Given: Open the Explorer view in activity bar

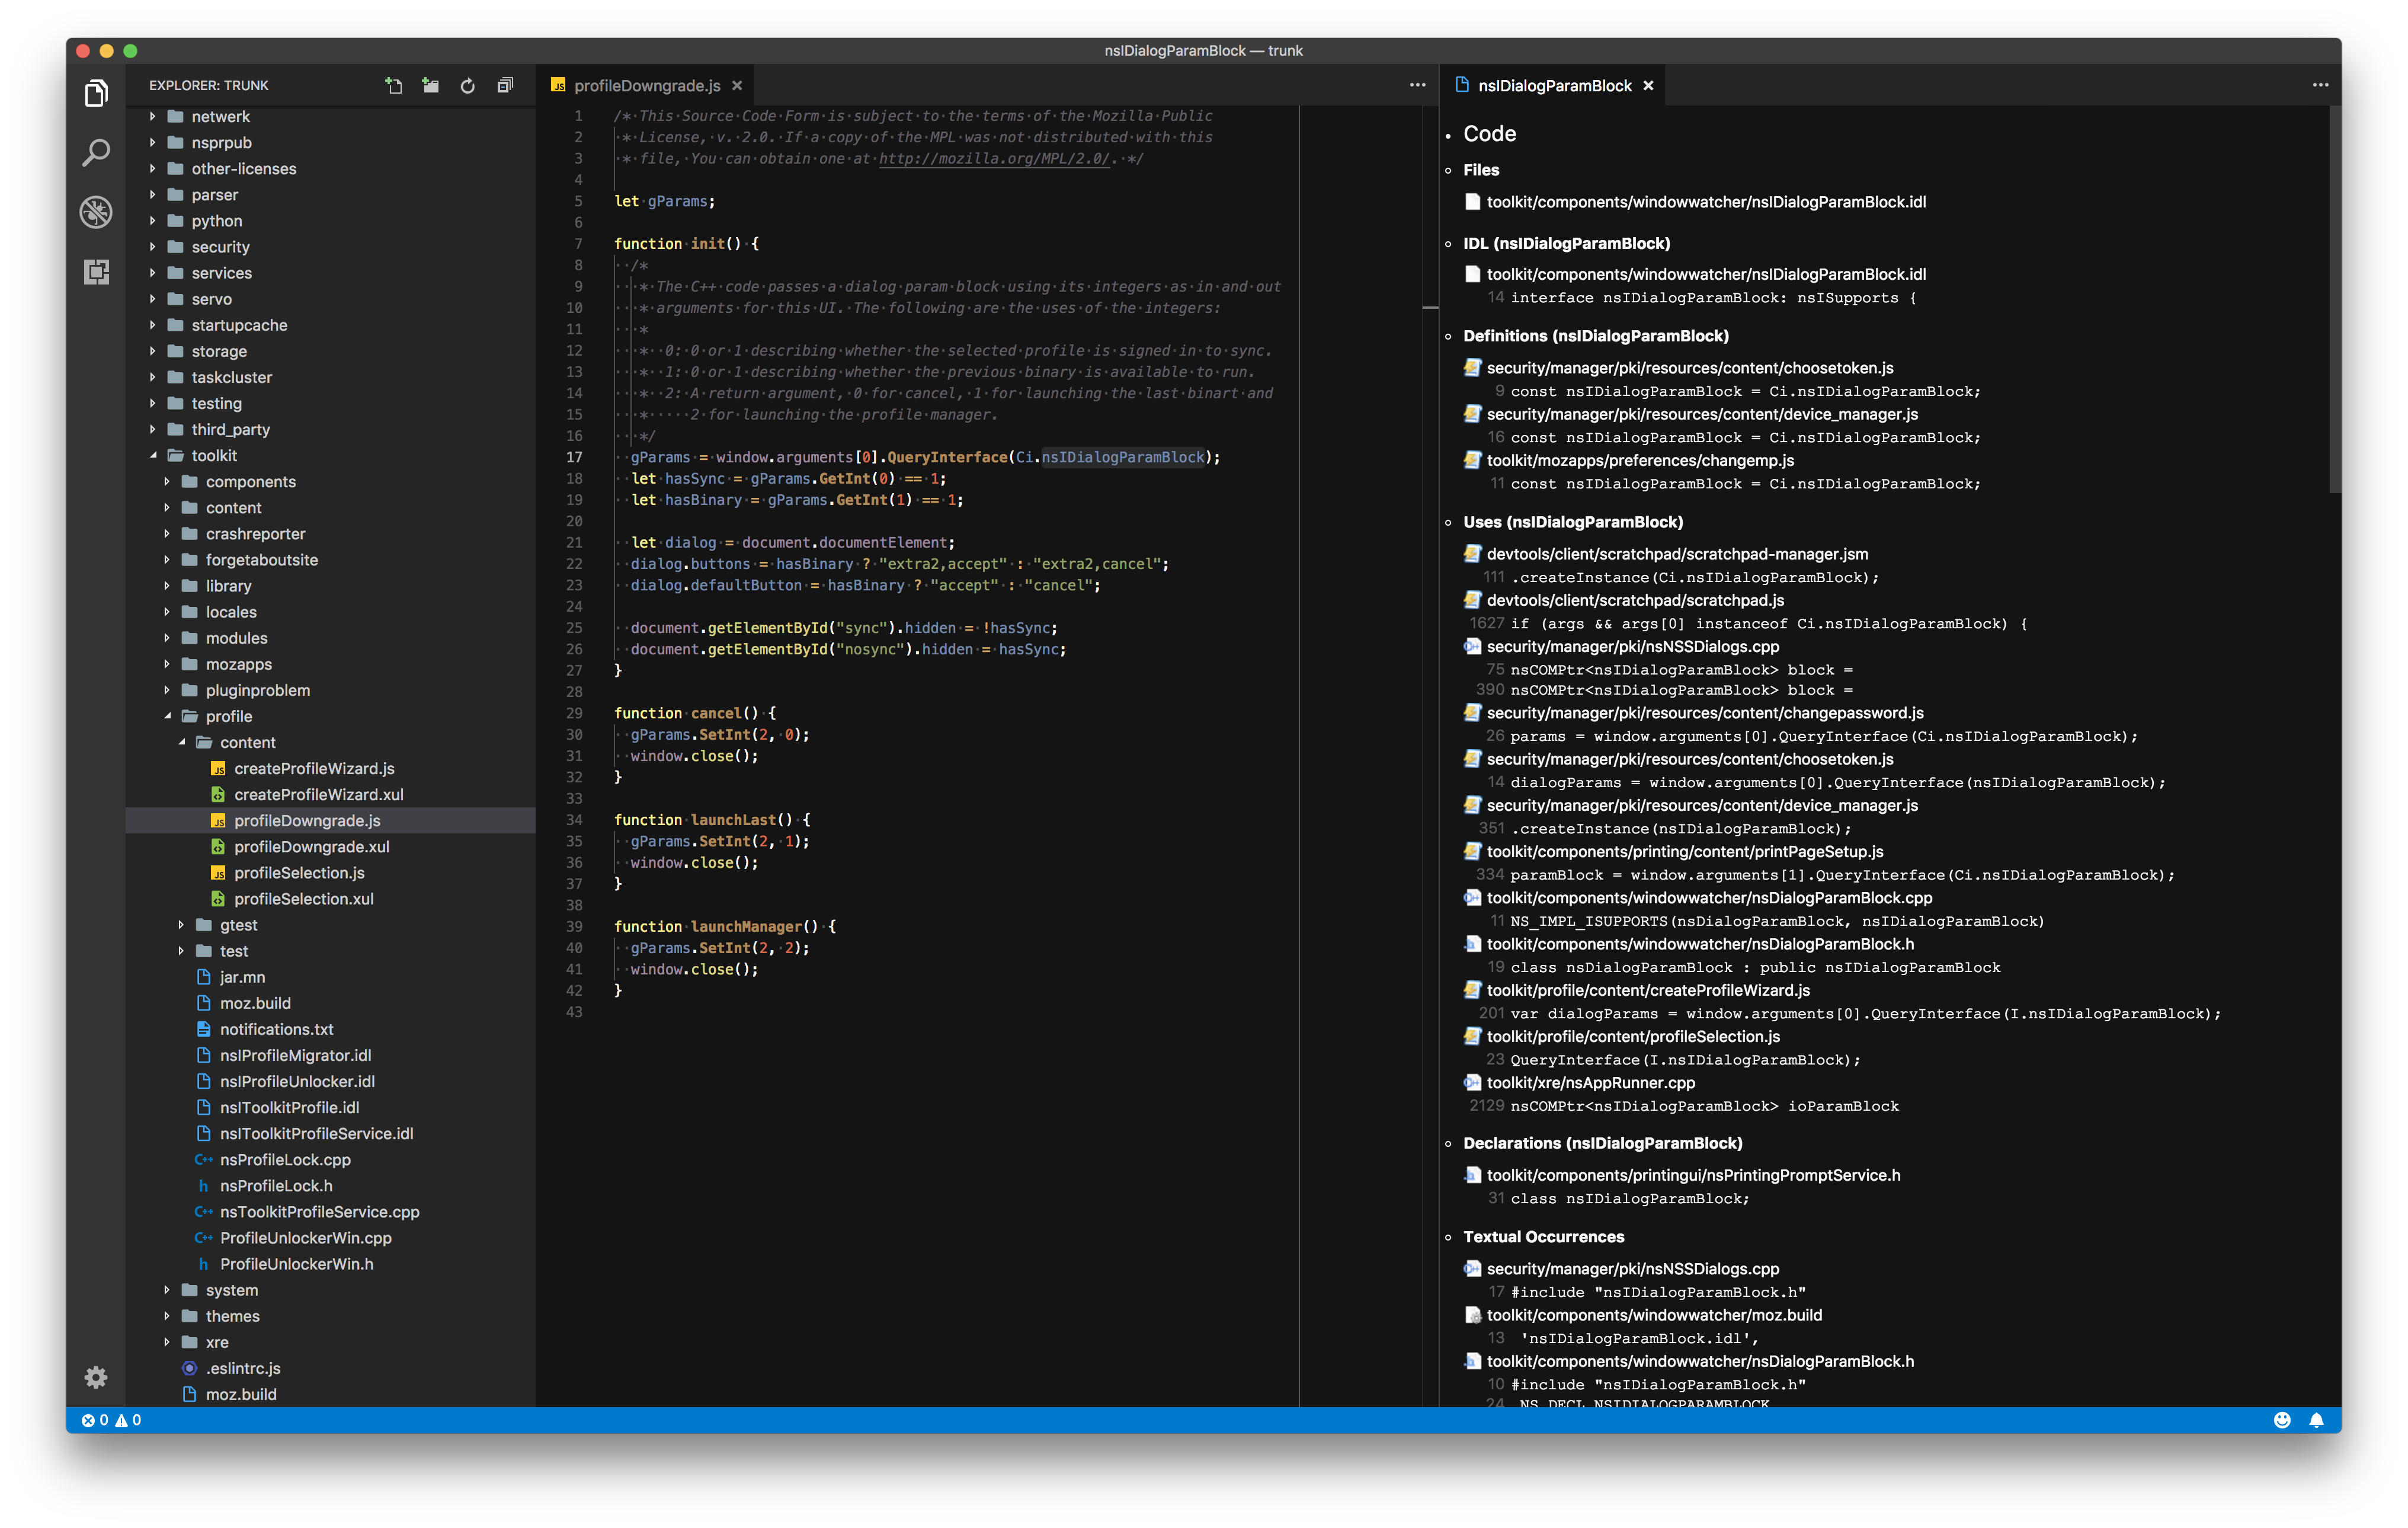Looking at the screenshot, I should coord(96,93).
